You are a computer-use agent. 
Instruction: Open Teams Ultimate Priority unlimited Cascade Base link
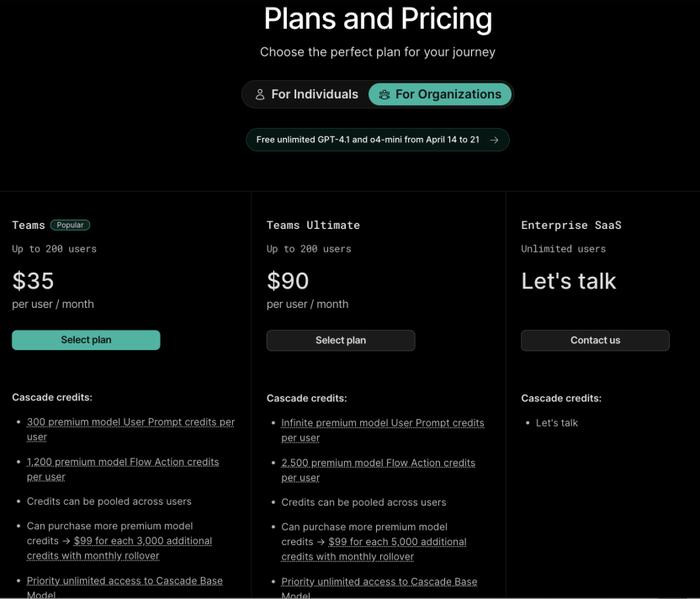[x=379, y=588]
